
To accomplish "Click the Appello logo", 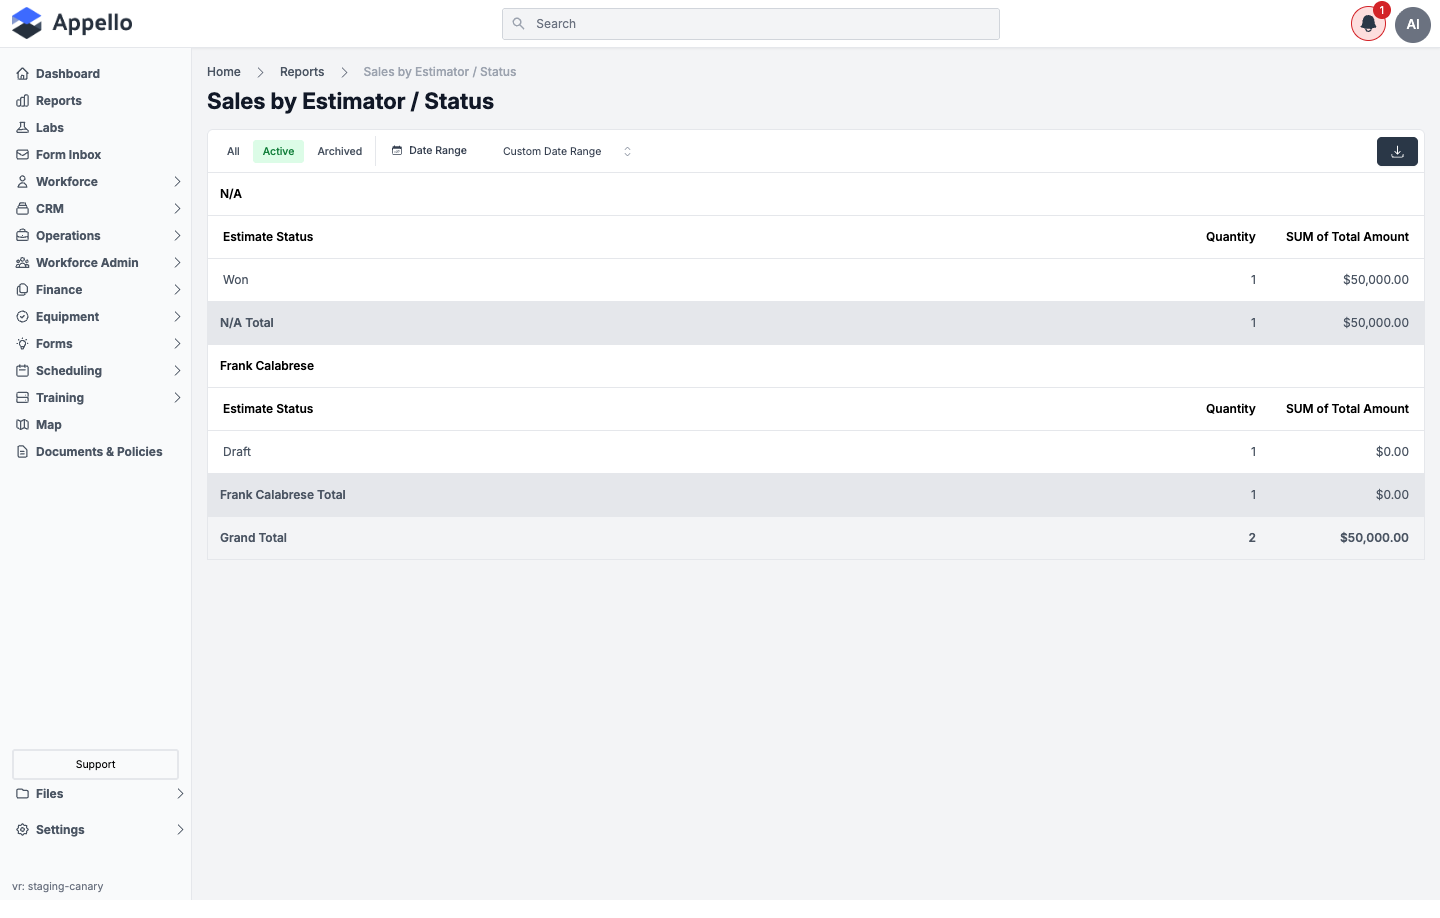I will point(72,23).
